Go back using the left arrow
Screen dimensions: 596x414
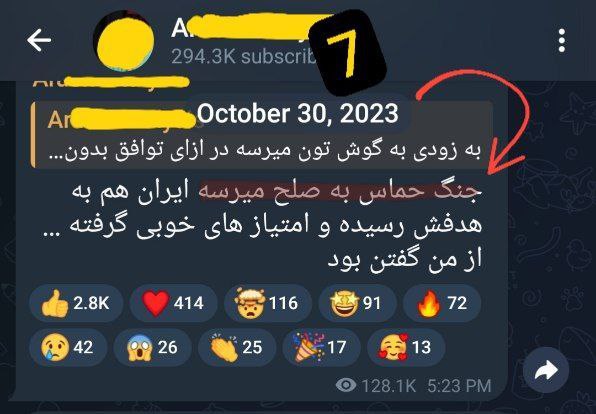coord(39,40)
